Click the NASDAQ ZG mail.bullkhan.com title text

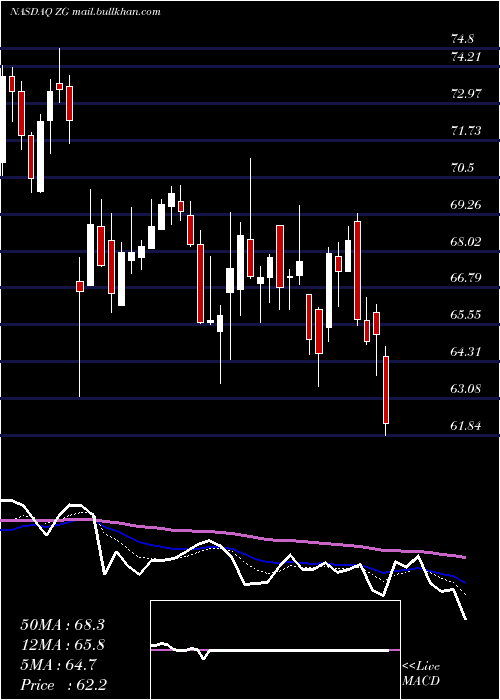coord(85,12)
